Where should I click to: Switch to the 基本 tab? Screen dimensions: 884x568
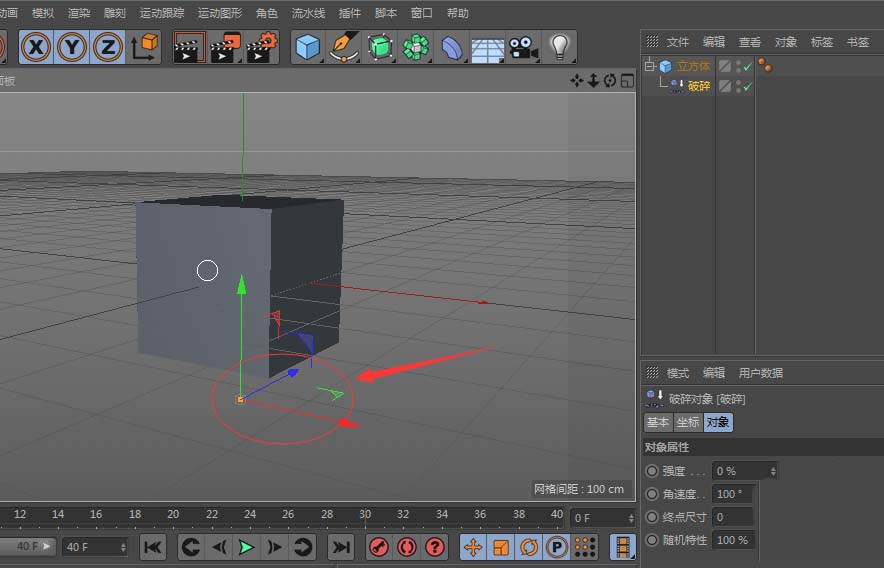pos(658,422)
